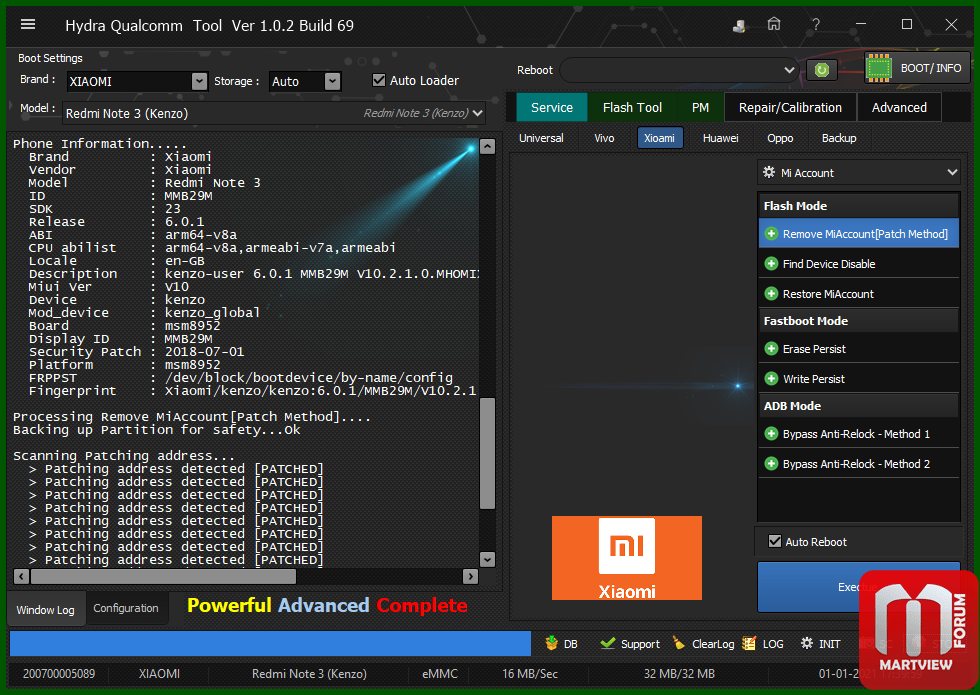Expand the Mi Account dropdown

[859, 173]
